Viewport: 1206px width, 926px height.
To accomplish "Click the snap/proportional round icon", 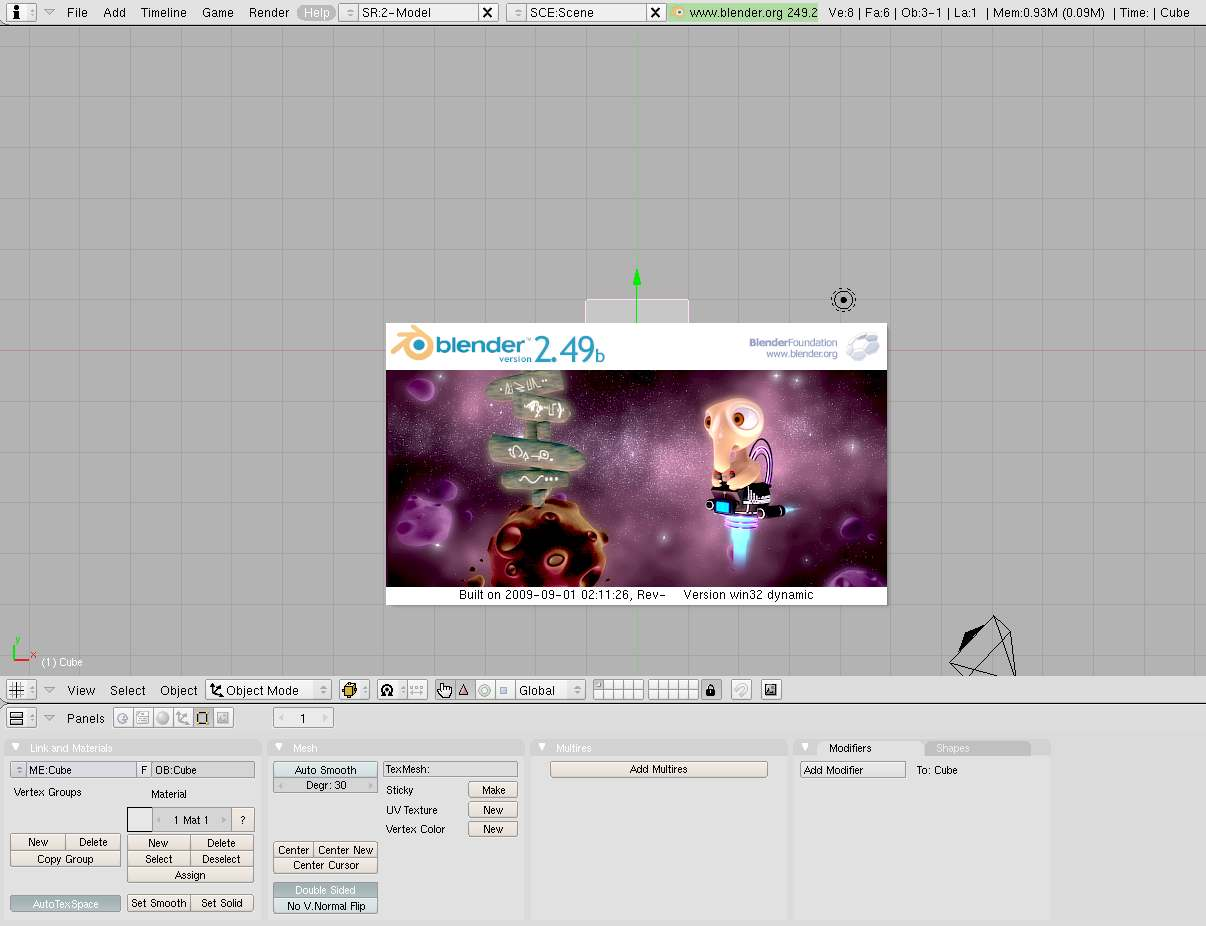I will [x=741, y=690].
